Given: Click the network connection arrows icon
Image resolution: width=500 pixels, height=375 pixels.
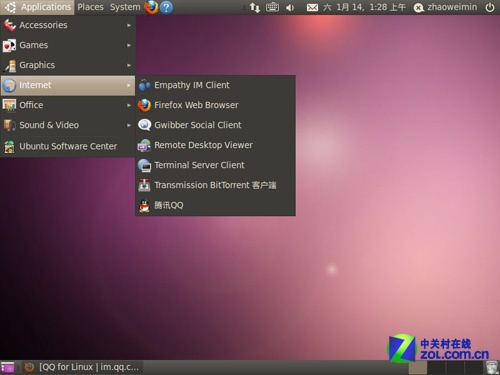Looking at the screenshot, I should pyautogui.click(x=255, y=7).
